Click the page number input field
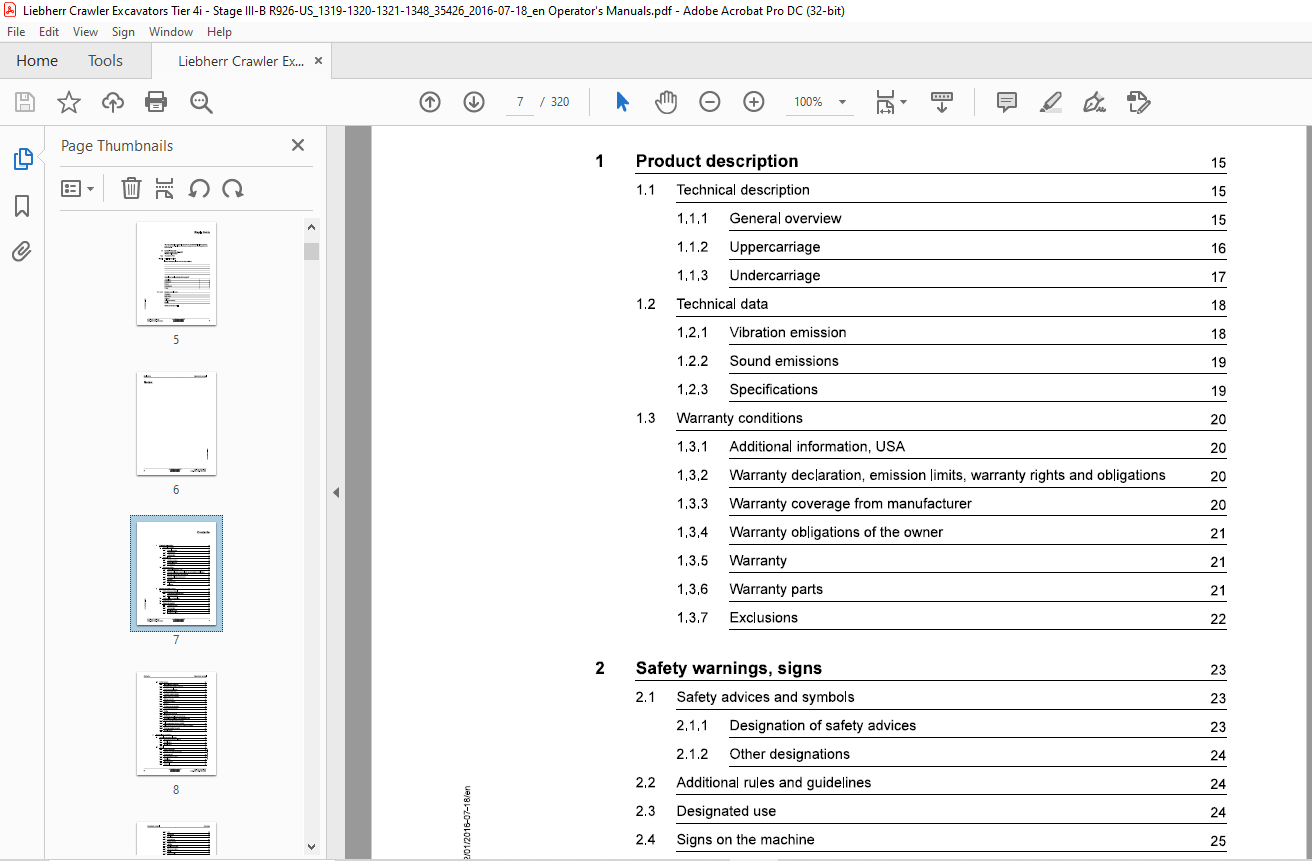1312x861 pixels. pyautogui.click(x=520, y=102)
